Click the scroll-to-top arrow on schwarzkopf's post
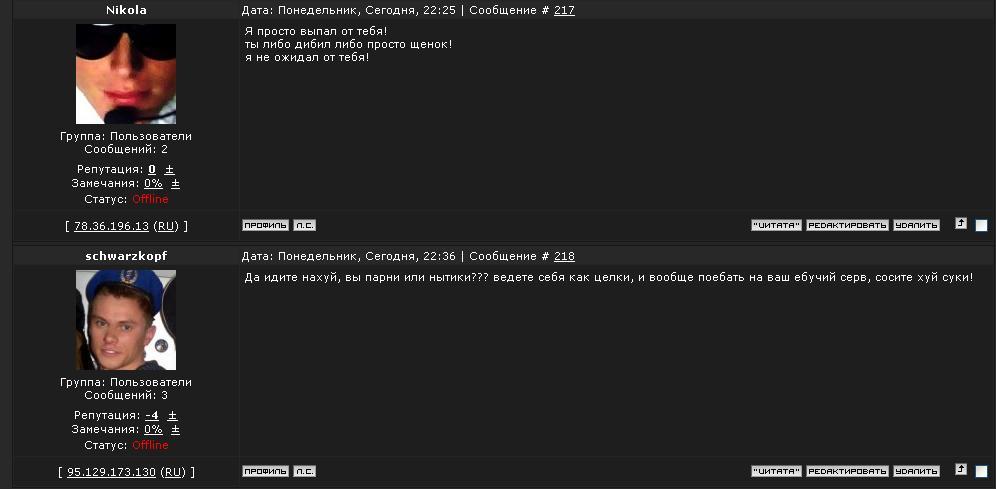996x489 pixels. click(x=961, y=469)
